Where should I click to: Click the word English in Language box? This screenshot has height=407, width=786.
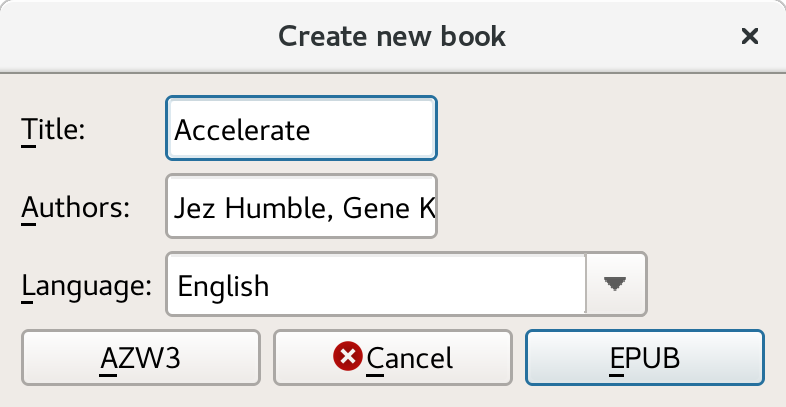click(223, 286)
